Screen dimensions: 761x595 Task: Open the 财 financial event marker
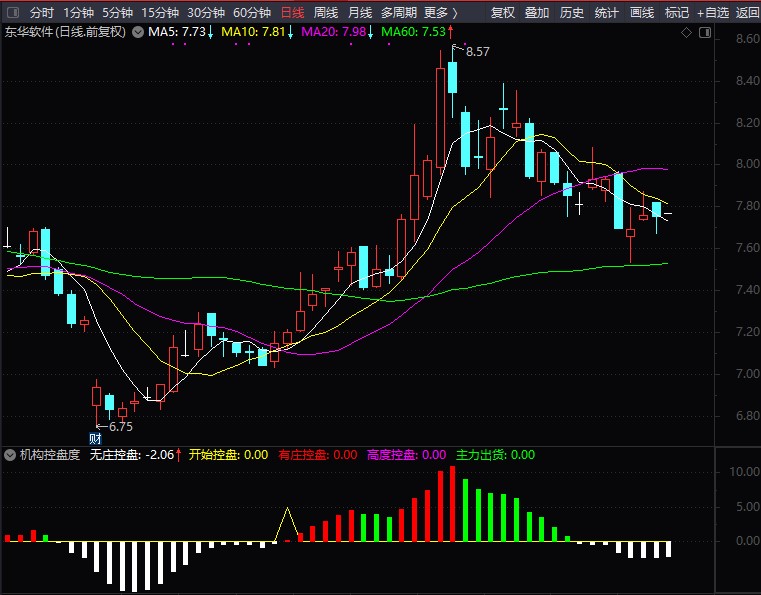pyautogui.click(x=95, y=439)
